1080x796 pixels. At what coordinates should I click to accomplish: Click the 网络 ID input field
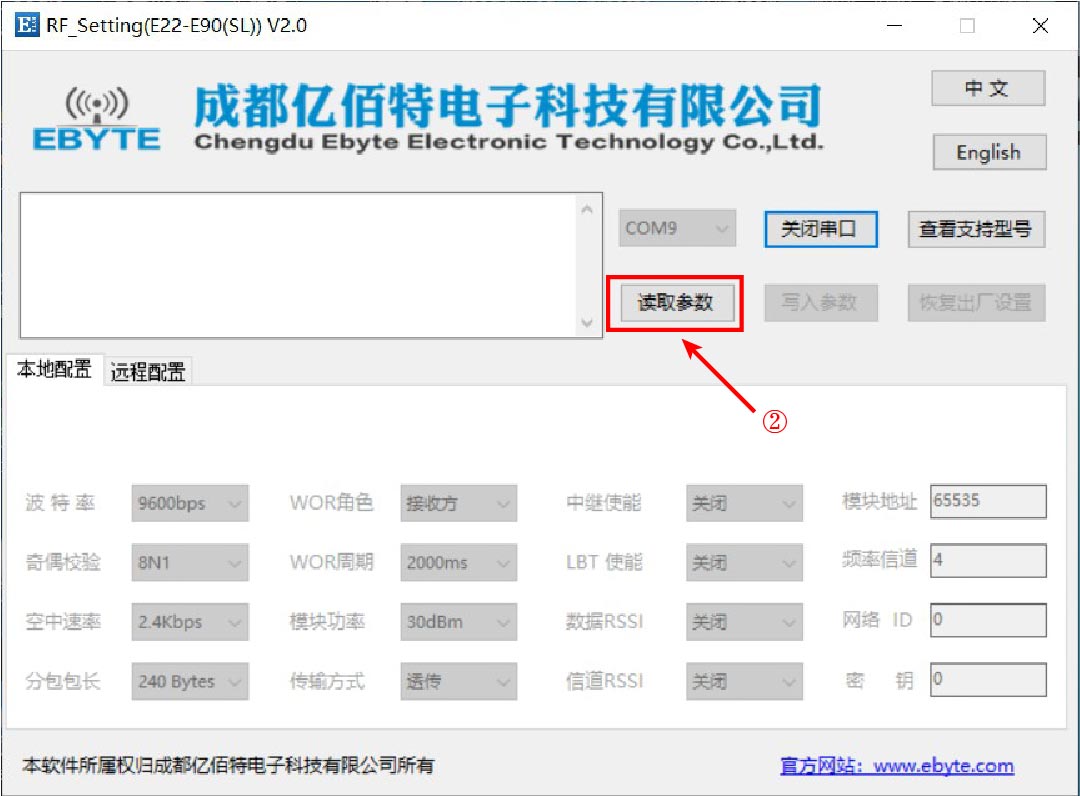coord(988,620)
